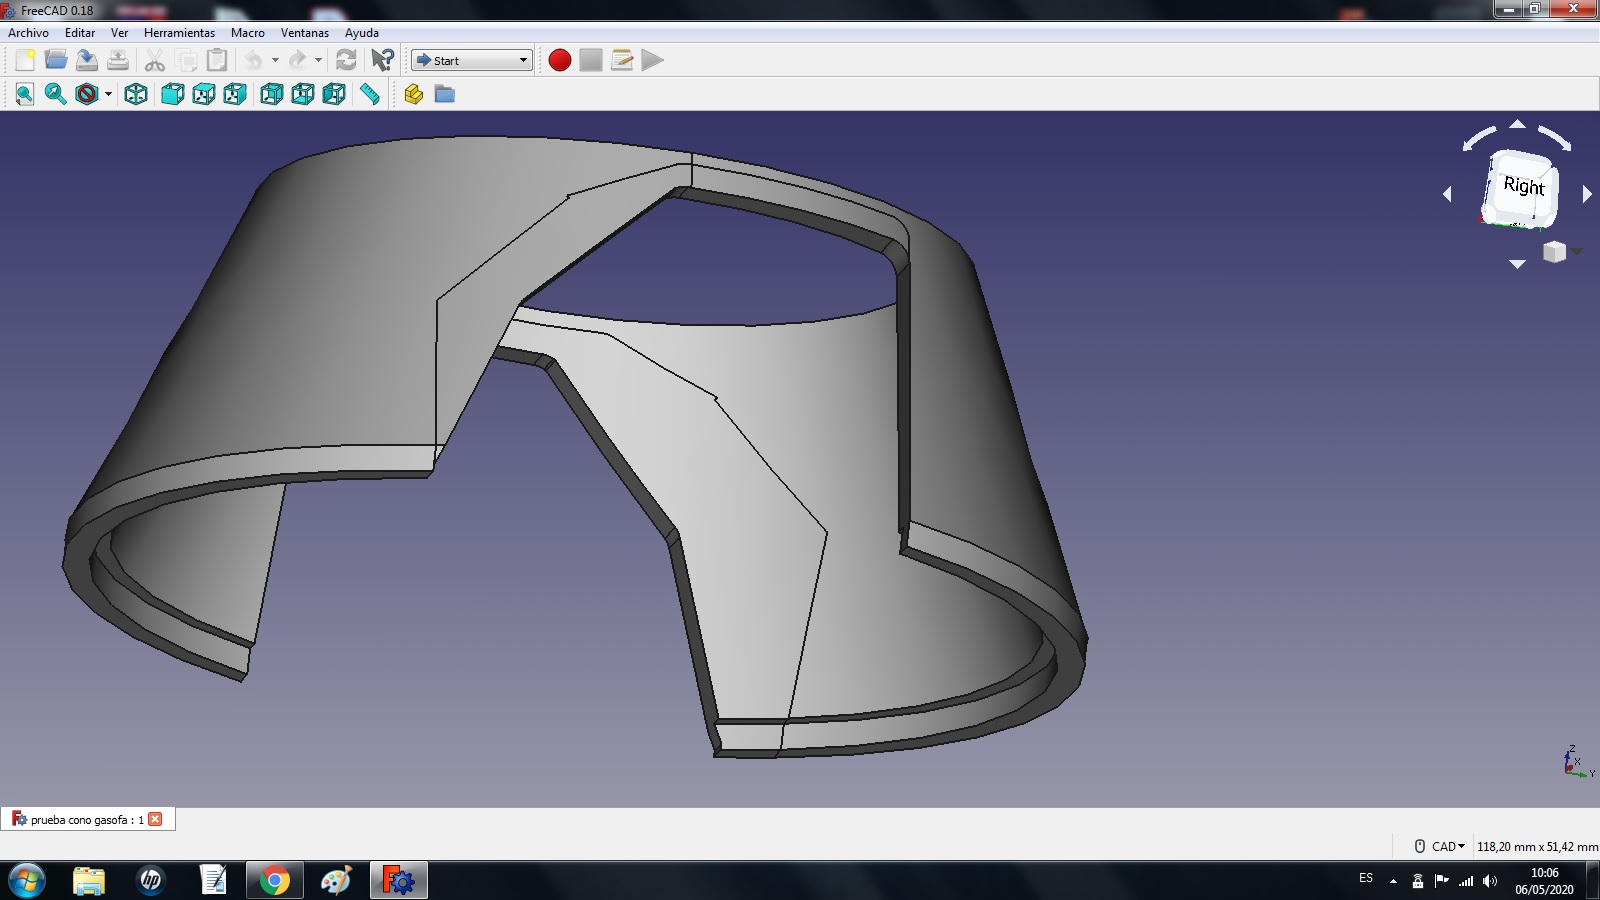
Task: Open the Start workbench selector dropdown
Action: [x=472, y=60]
